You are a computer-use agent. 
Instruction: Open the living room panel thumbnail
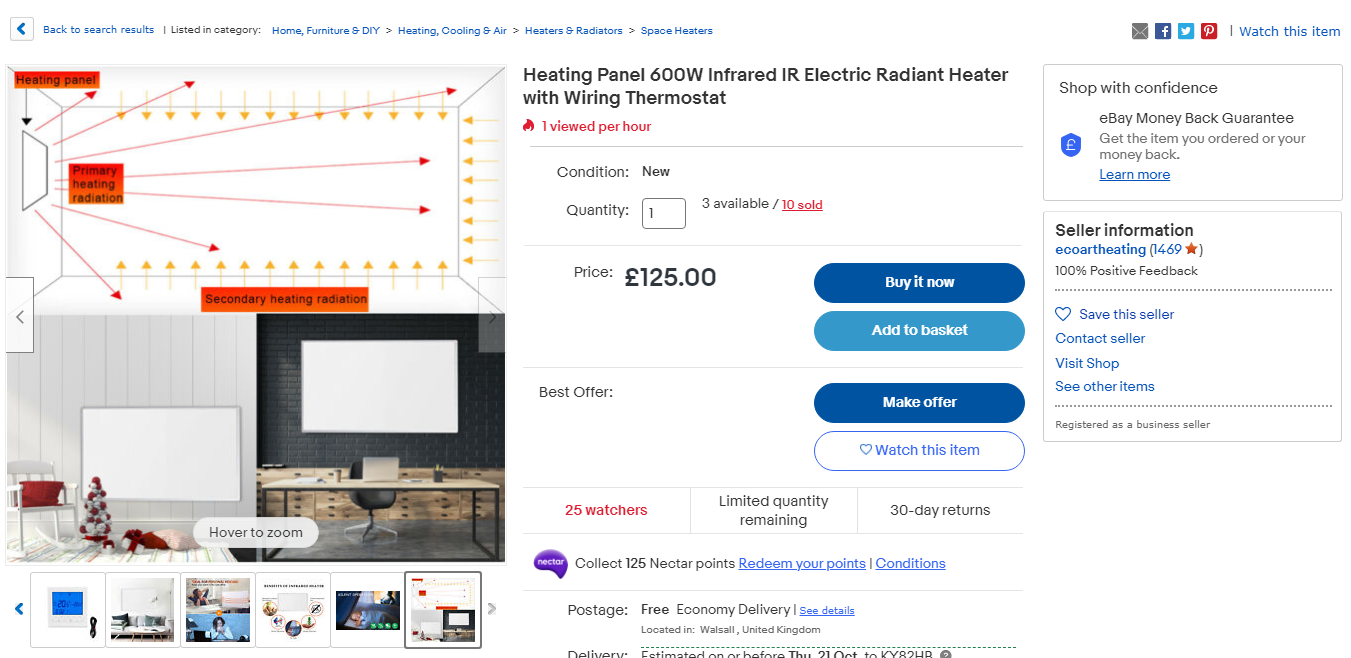[143, 609]
